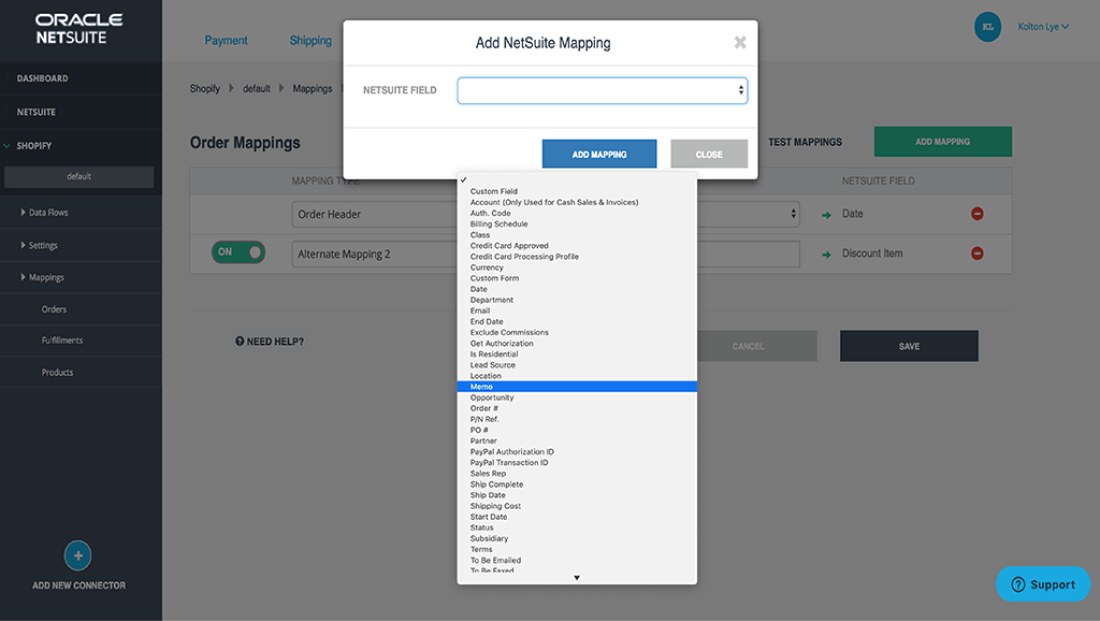The width and height of the screenshot is (1100, 621).
Task: Click the Need Help question mark icon
Action: pyautogui.click(x=241, y=341)
